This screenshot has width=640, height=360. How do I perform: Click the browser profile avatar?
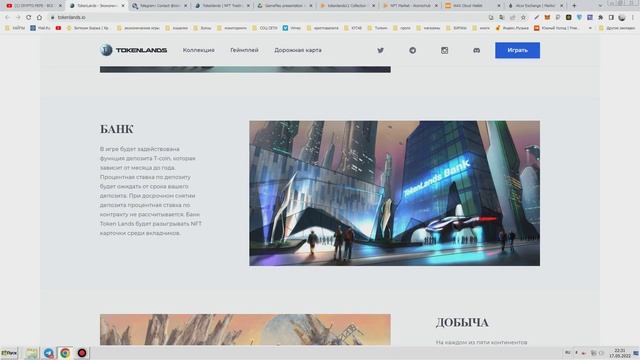tap(622, 17)
